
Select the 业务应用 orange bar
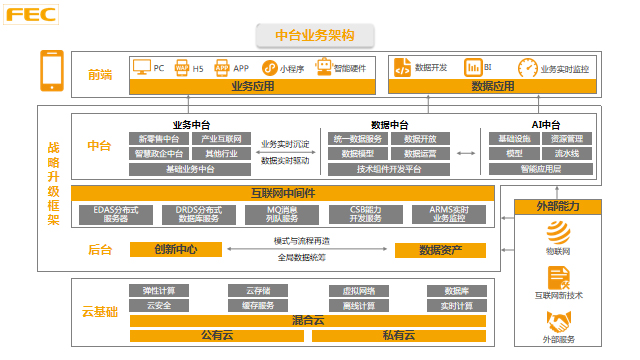point(252,86)
